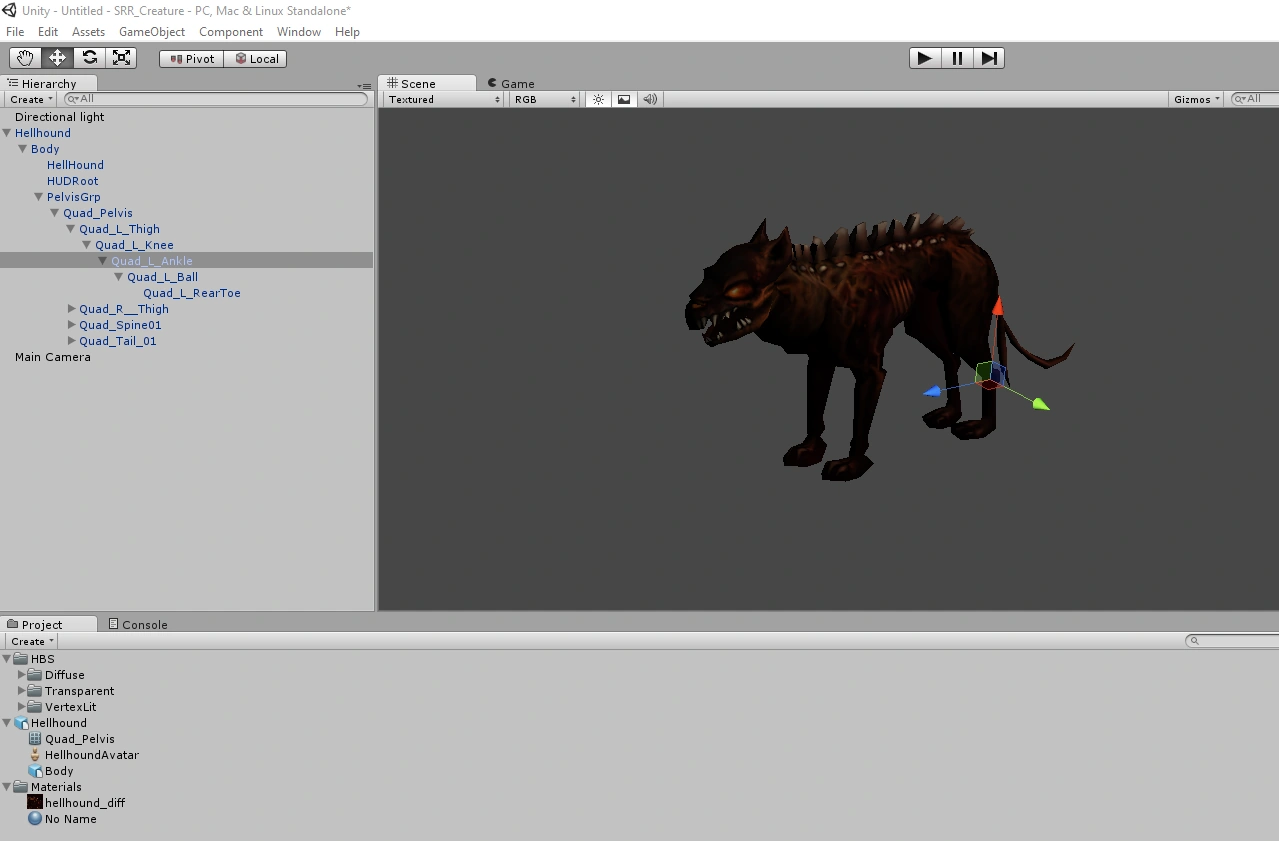The image size is (1279, 841).
Task: Select the hellhound_diff material thumbnail
Action: click(35, 803)
